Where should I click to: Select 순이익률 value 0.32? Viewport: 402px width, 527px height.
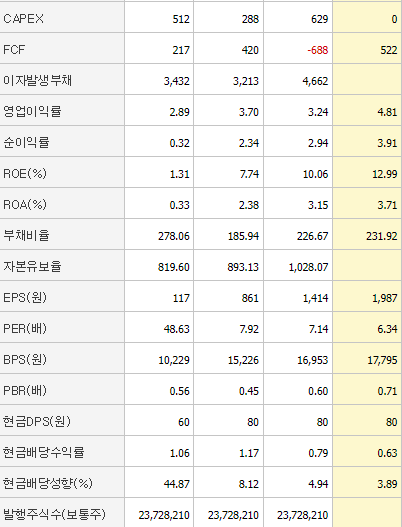179,143
